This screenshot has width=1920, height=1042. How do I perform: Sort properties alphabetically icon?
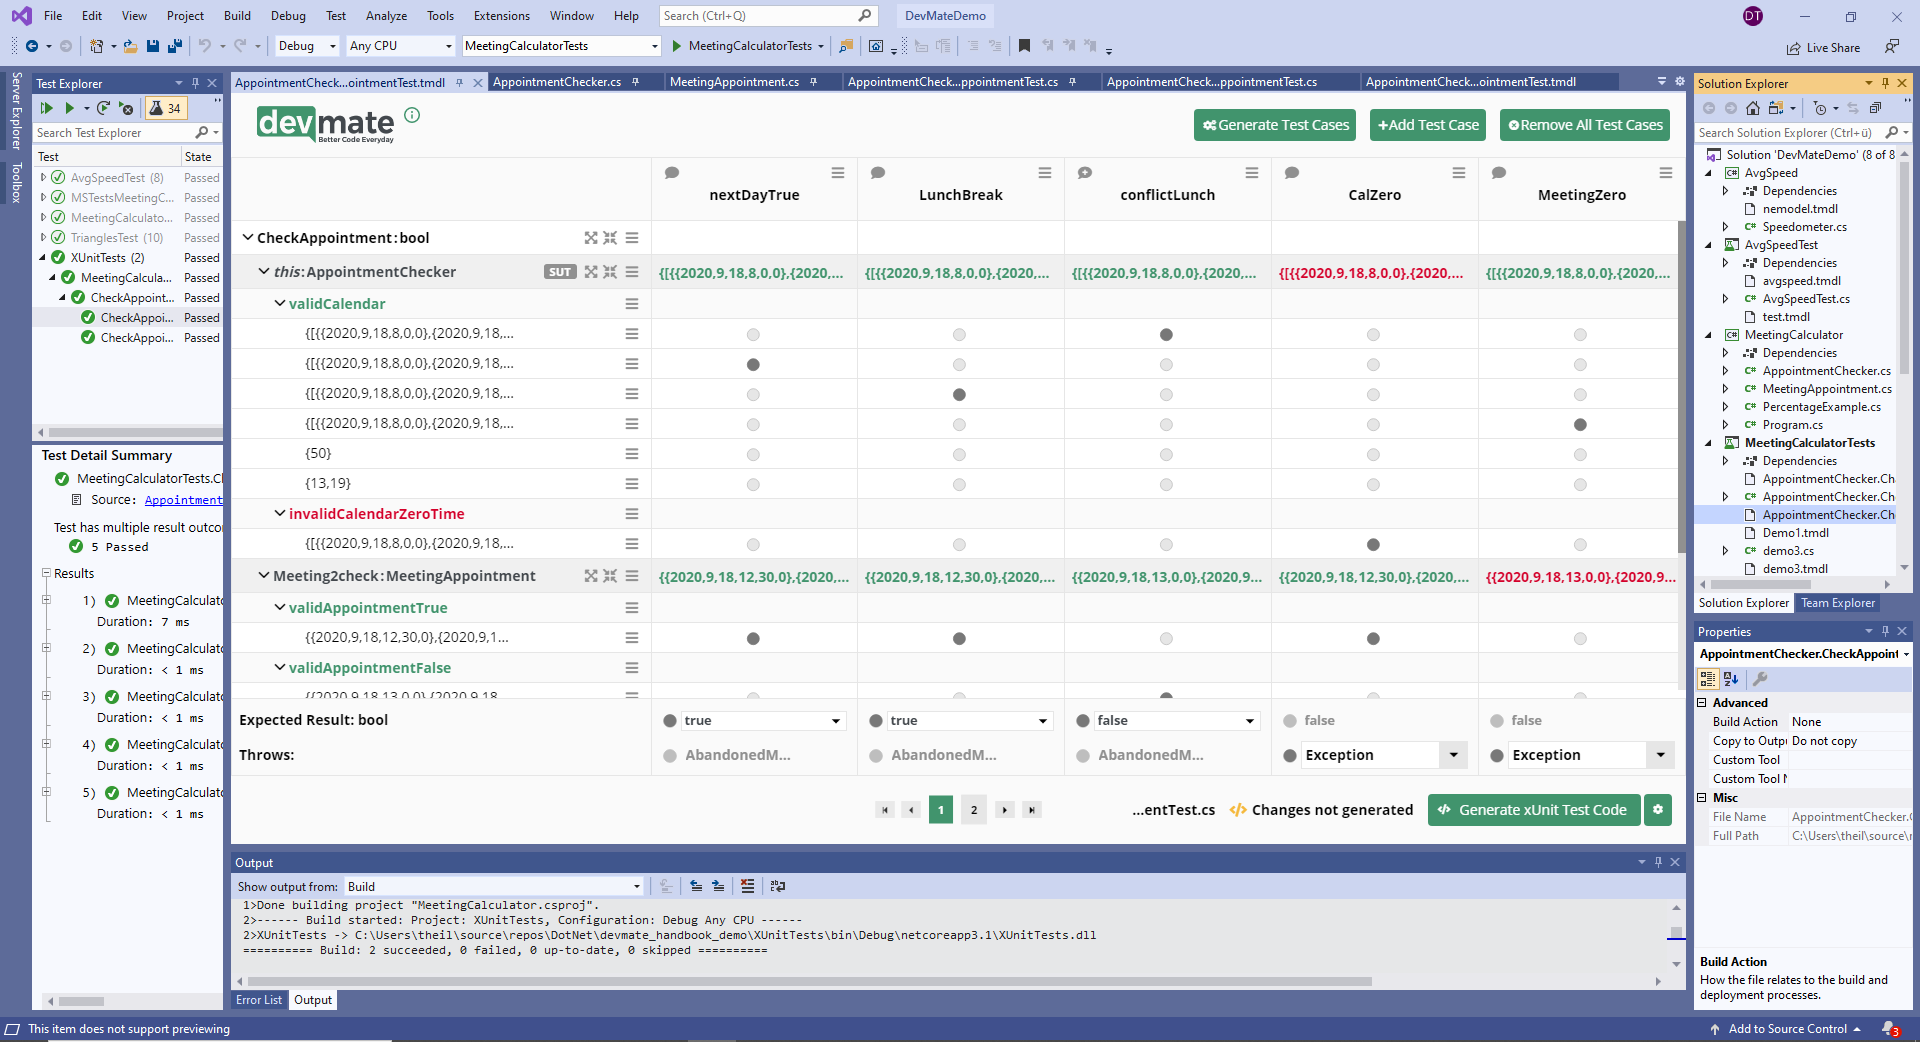point(1731,678)
